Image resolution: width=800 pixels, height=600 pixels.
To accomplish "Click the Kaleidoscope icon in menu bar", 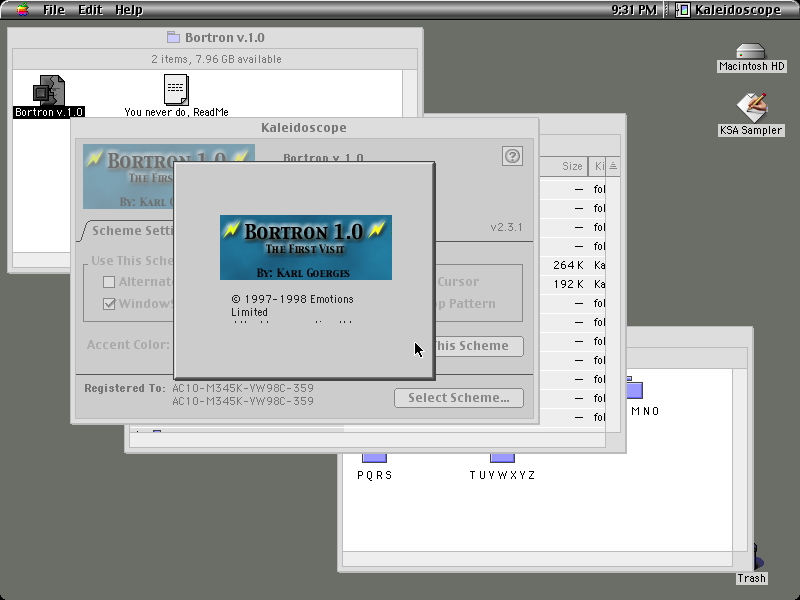I will (x=683, y=10).
